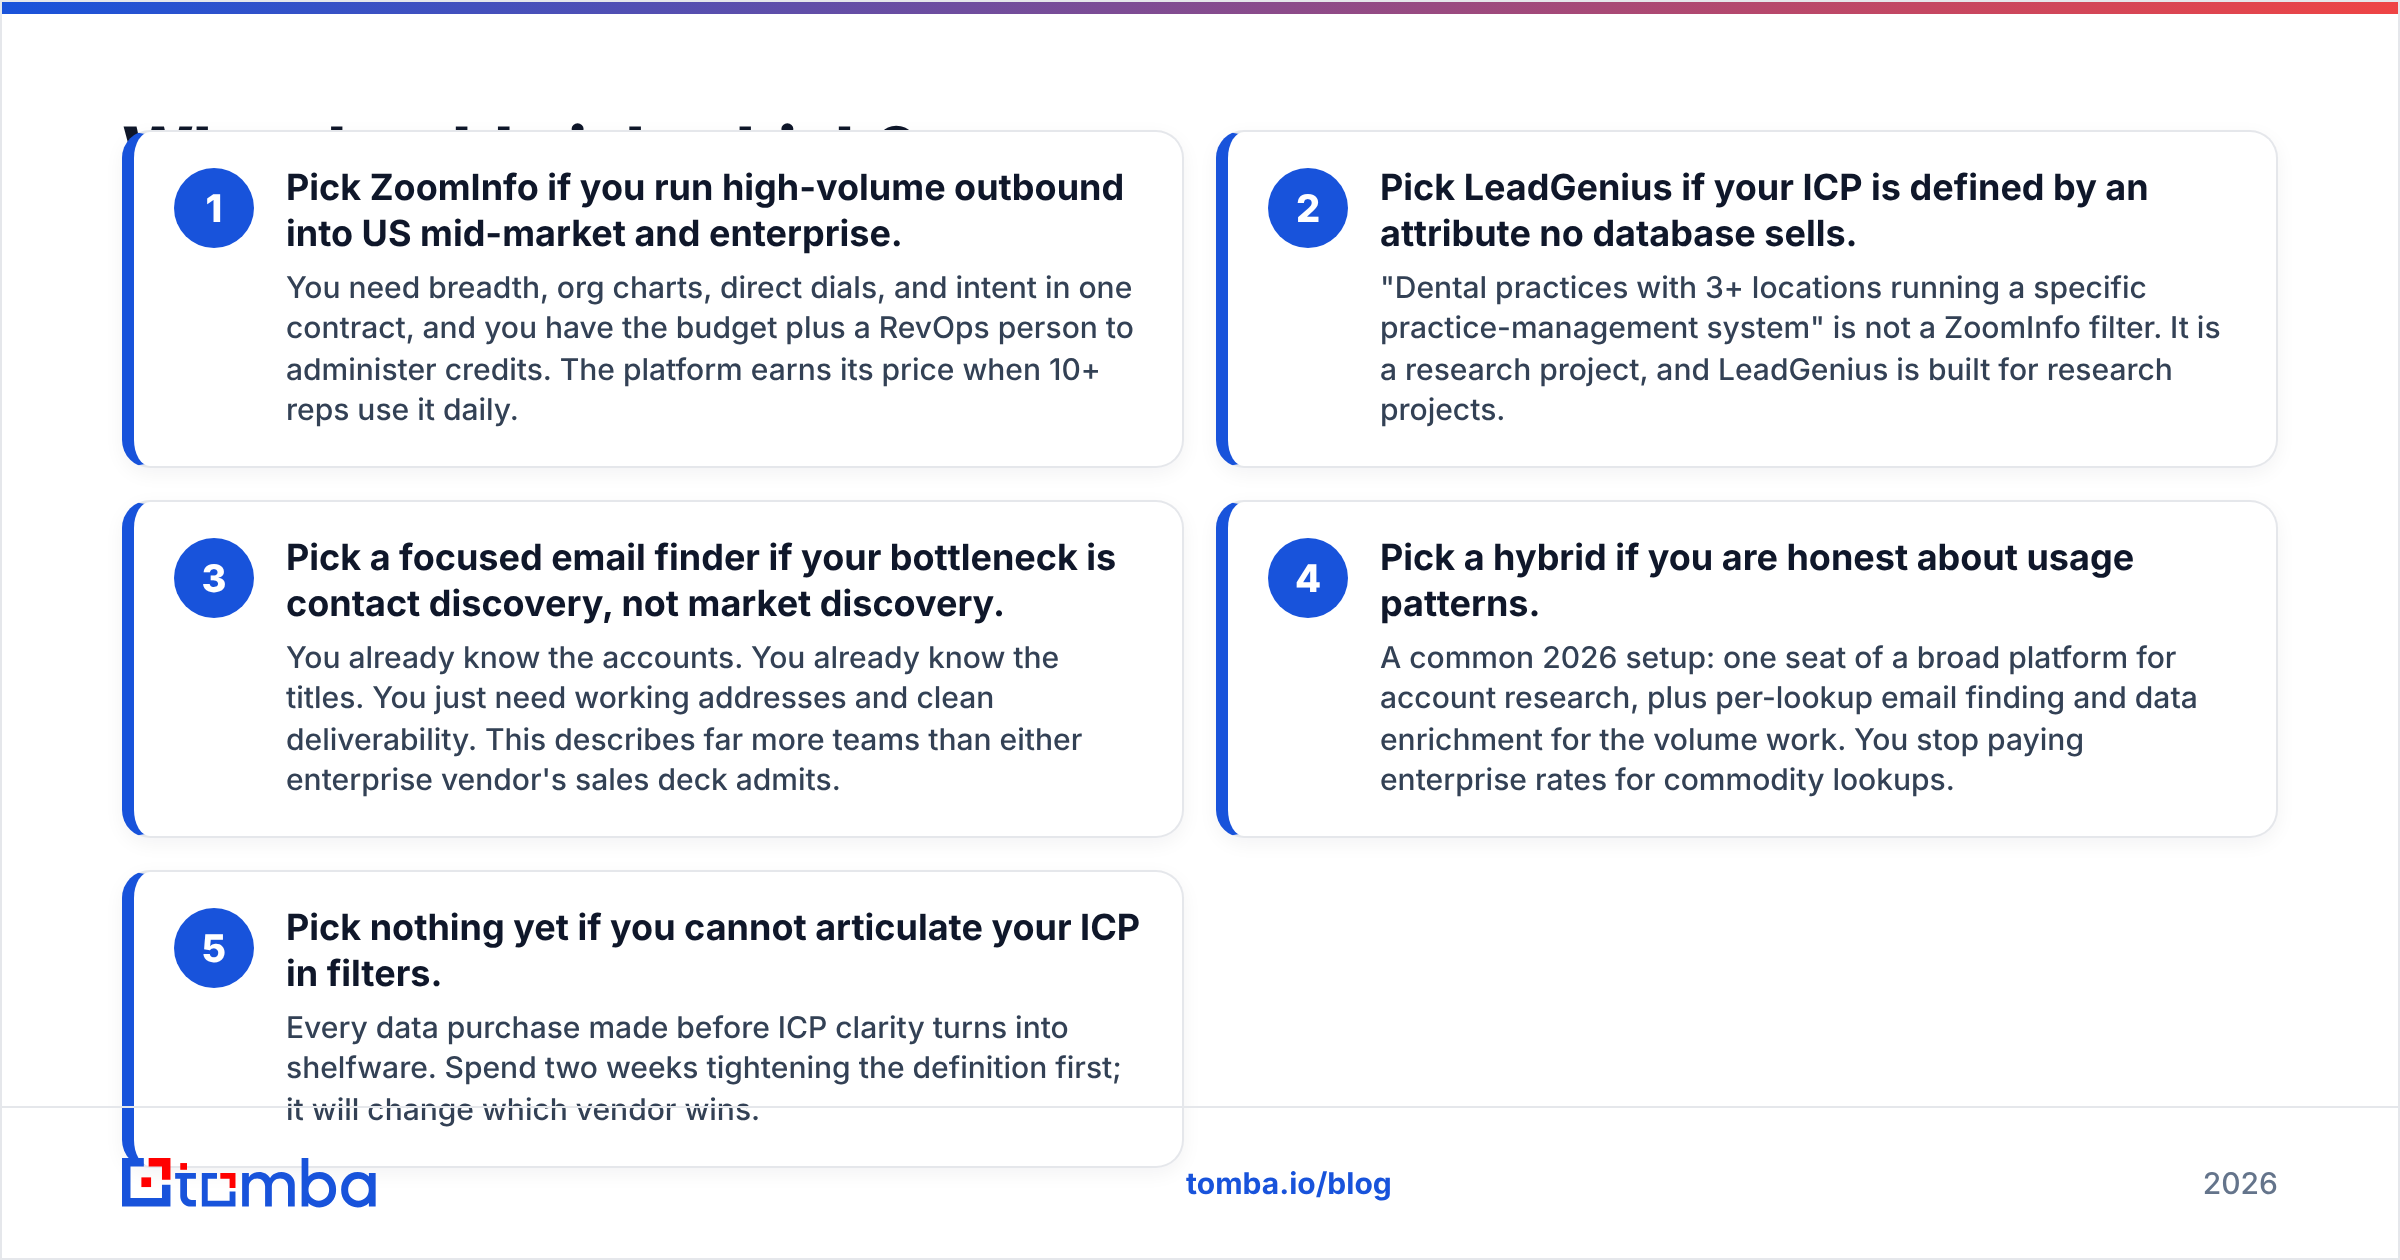The image size is (2400, 1260).
Task: Click the number 4 badge beside the hybrid heading
Action: coord(1308,578)
